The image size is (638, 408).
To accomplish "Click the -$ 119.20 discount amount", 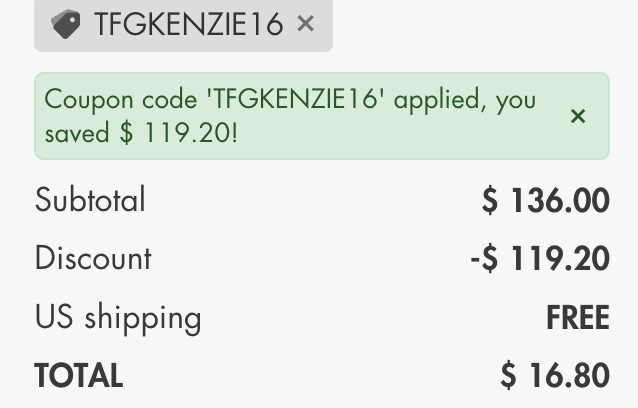I will click(x=539, y=259).
